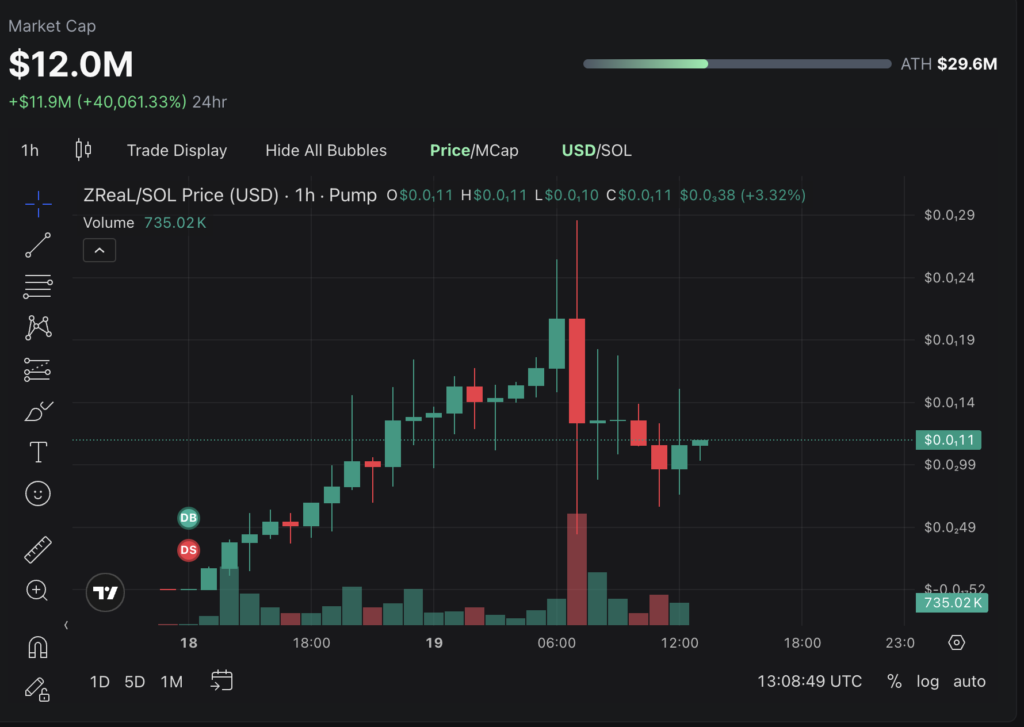
Task: Select the trend line drawing tool
Action: pyautogui.click(x=38, y=245)
